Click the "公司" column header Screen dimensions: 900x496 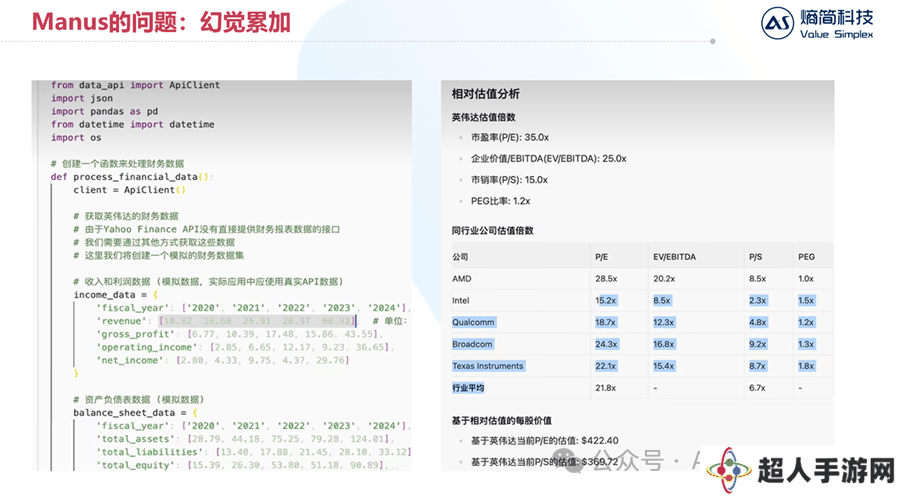[x=460, y=257]
